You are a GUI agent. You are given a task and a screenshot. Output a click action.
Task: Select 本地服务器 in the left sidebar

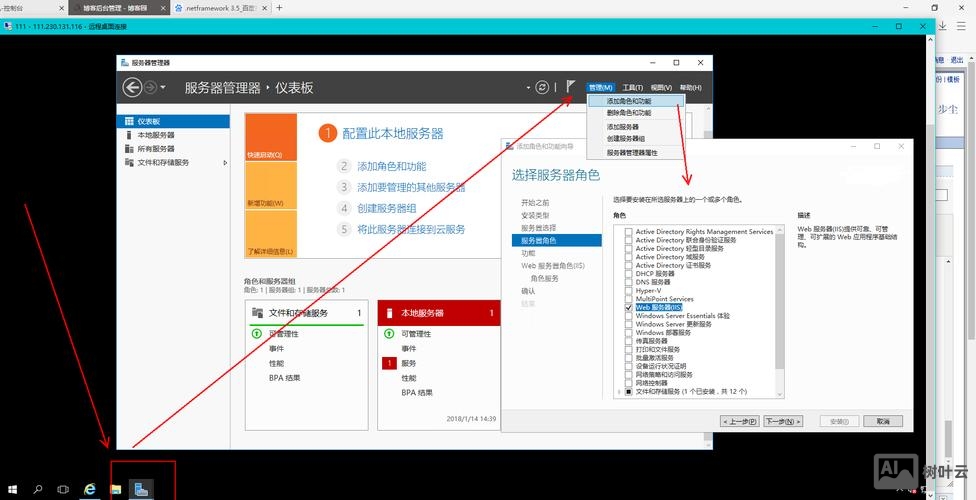pyautogui.click(x=173, y=135)
